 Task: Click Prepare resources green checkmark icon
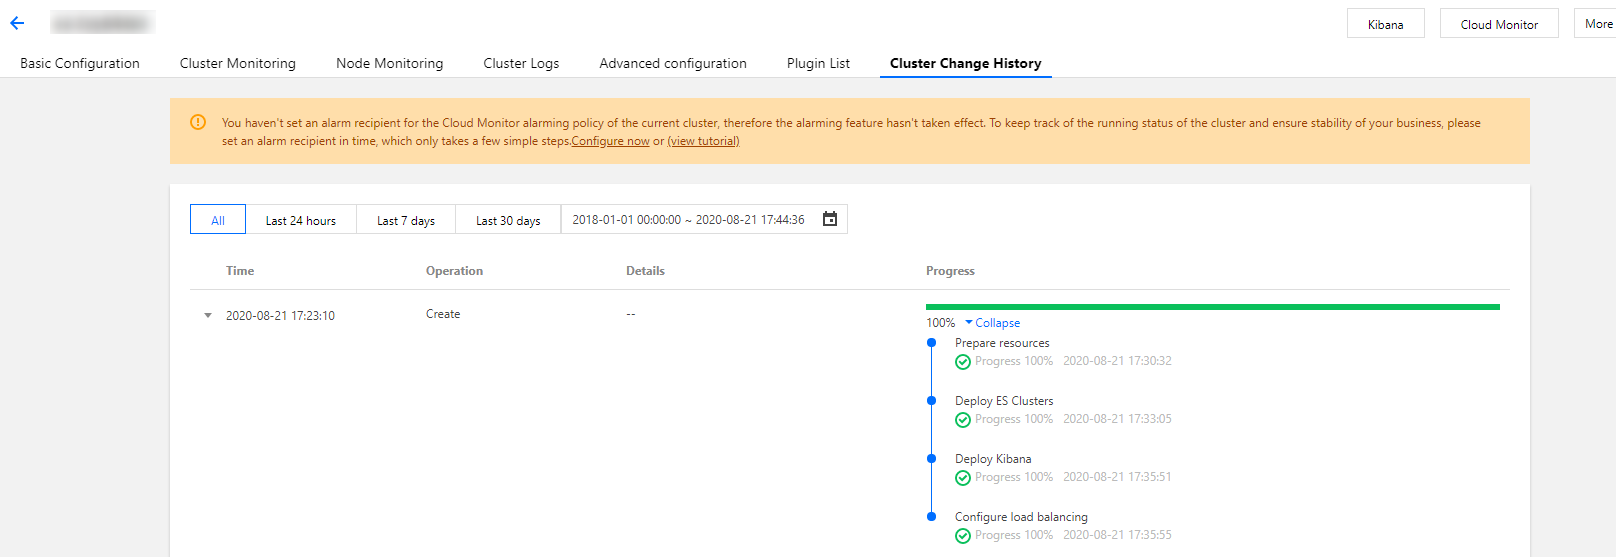click(x=963, y=362)
